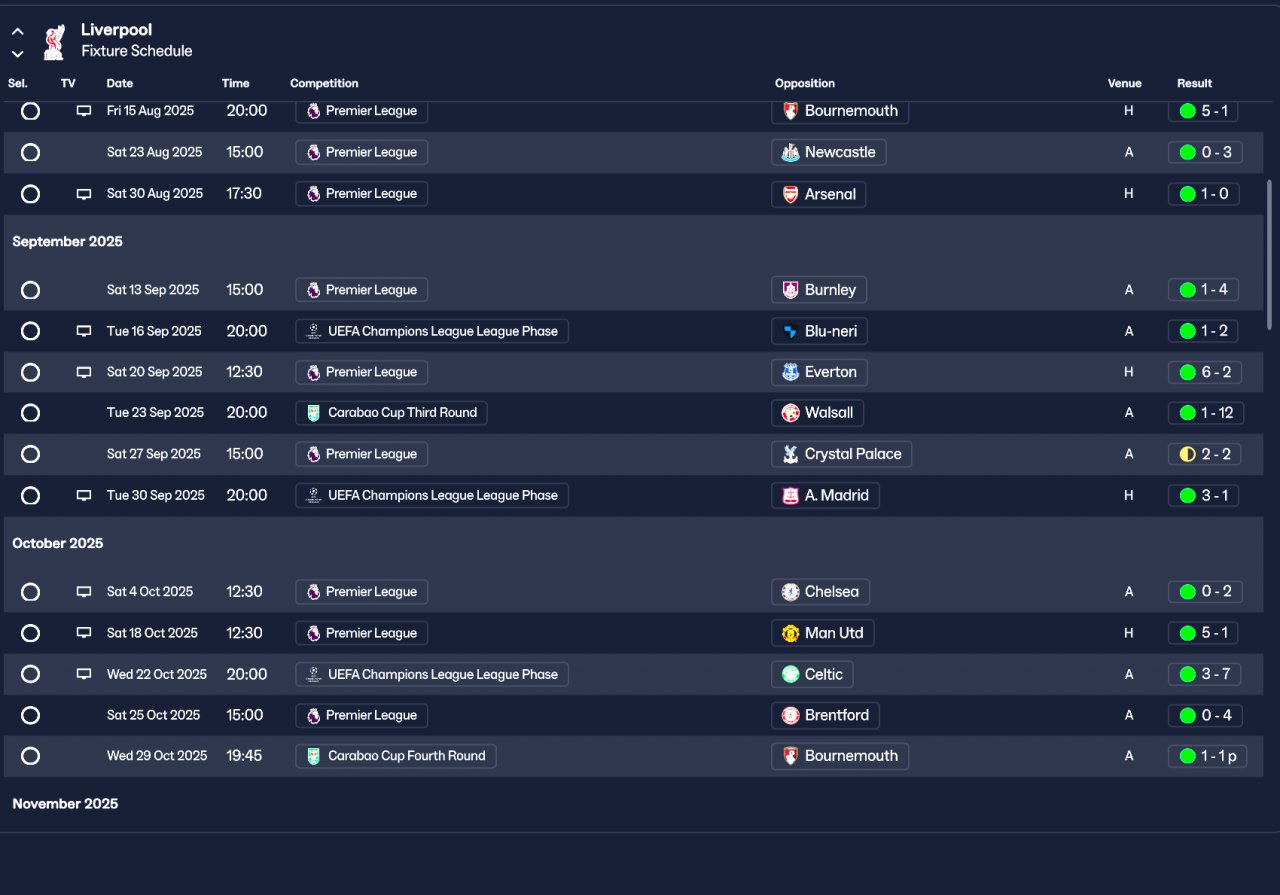Click the up chevron beside Liverpool
Image resolution: width=1280 pixels, height=895 pixels.
[x=17, y=32]
